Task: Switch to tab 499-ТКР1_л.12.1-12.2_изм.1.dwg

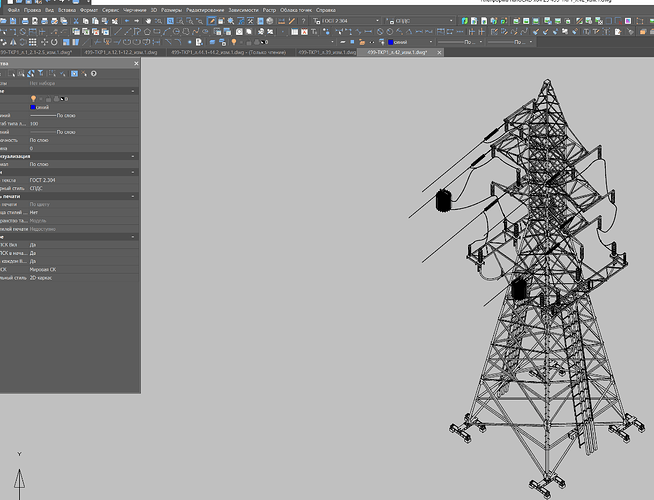Action: point(121,52)
